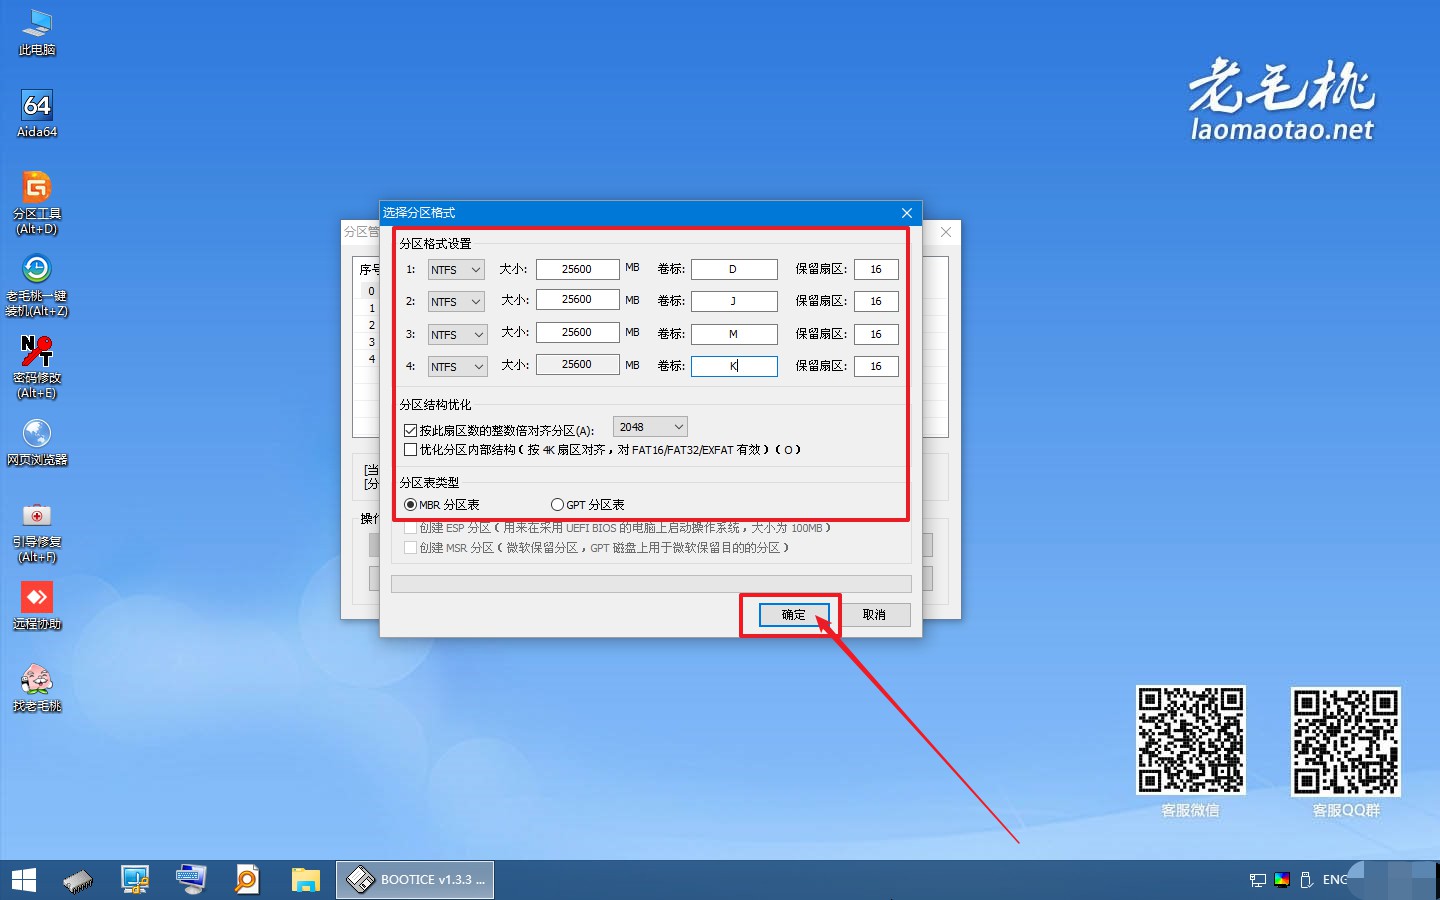This screenshot has width=1440, height=900.
Task: Click 分区格式设置 group label
Action: click(x=435, y=244)
